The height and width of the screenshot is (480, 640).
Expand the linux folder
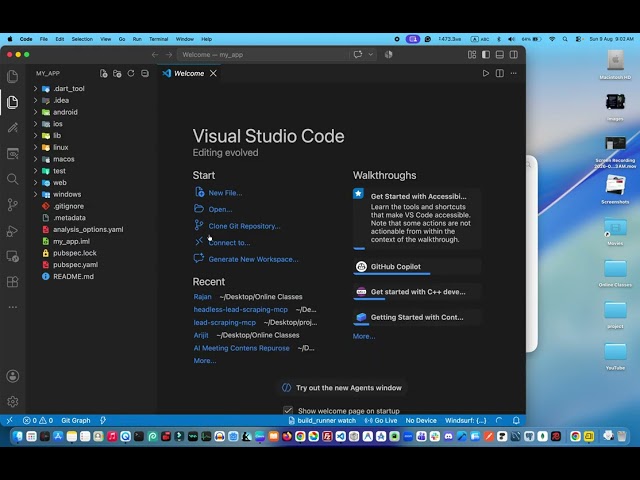[36, 147]
